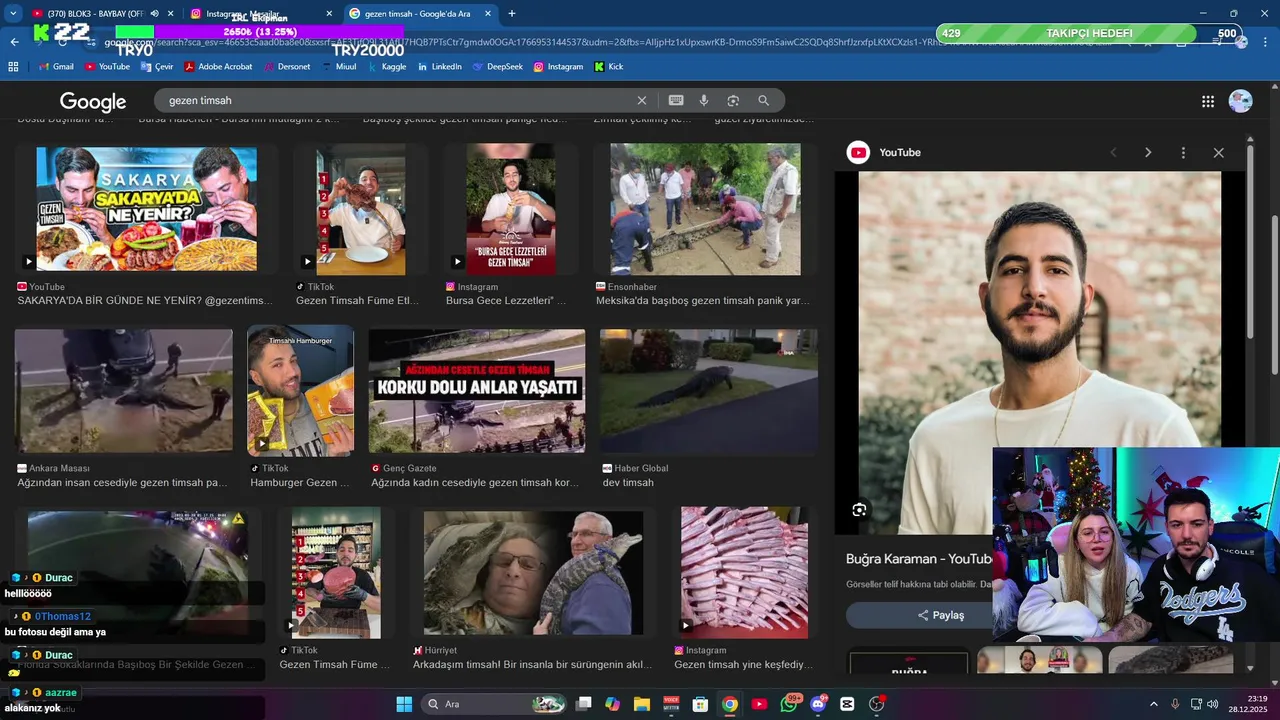Image resolution: width=1280 pixels, height=720 pixels.
Task: Open Gezen timsah yine keşfediy... Instagram result
Action: pyautogui.click(x=743, y=664)
